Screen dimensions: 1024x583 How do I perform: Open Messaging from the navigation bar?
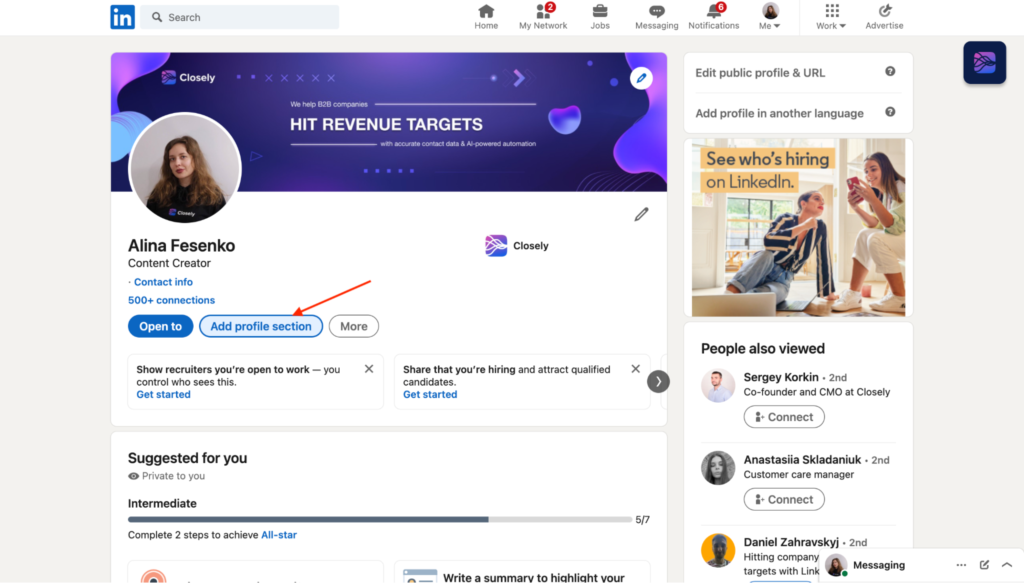[x=657, y=12]
